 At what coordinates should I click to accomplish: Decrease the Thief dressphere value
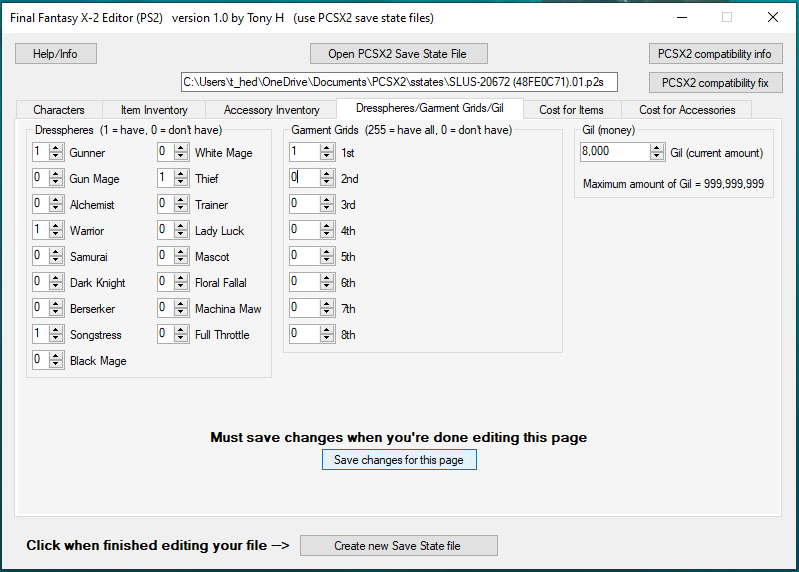181,183
